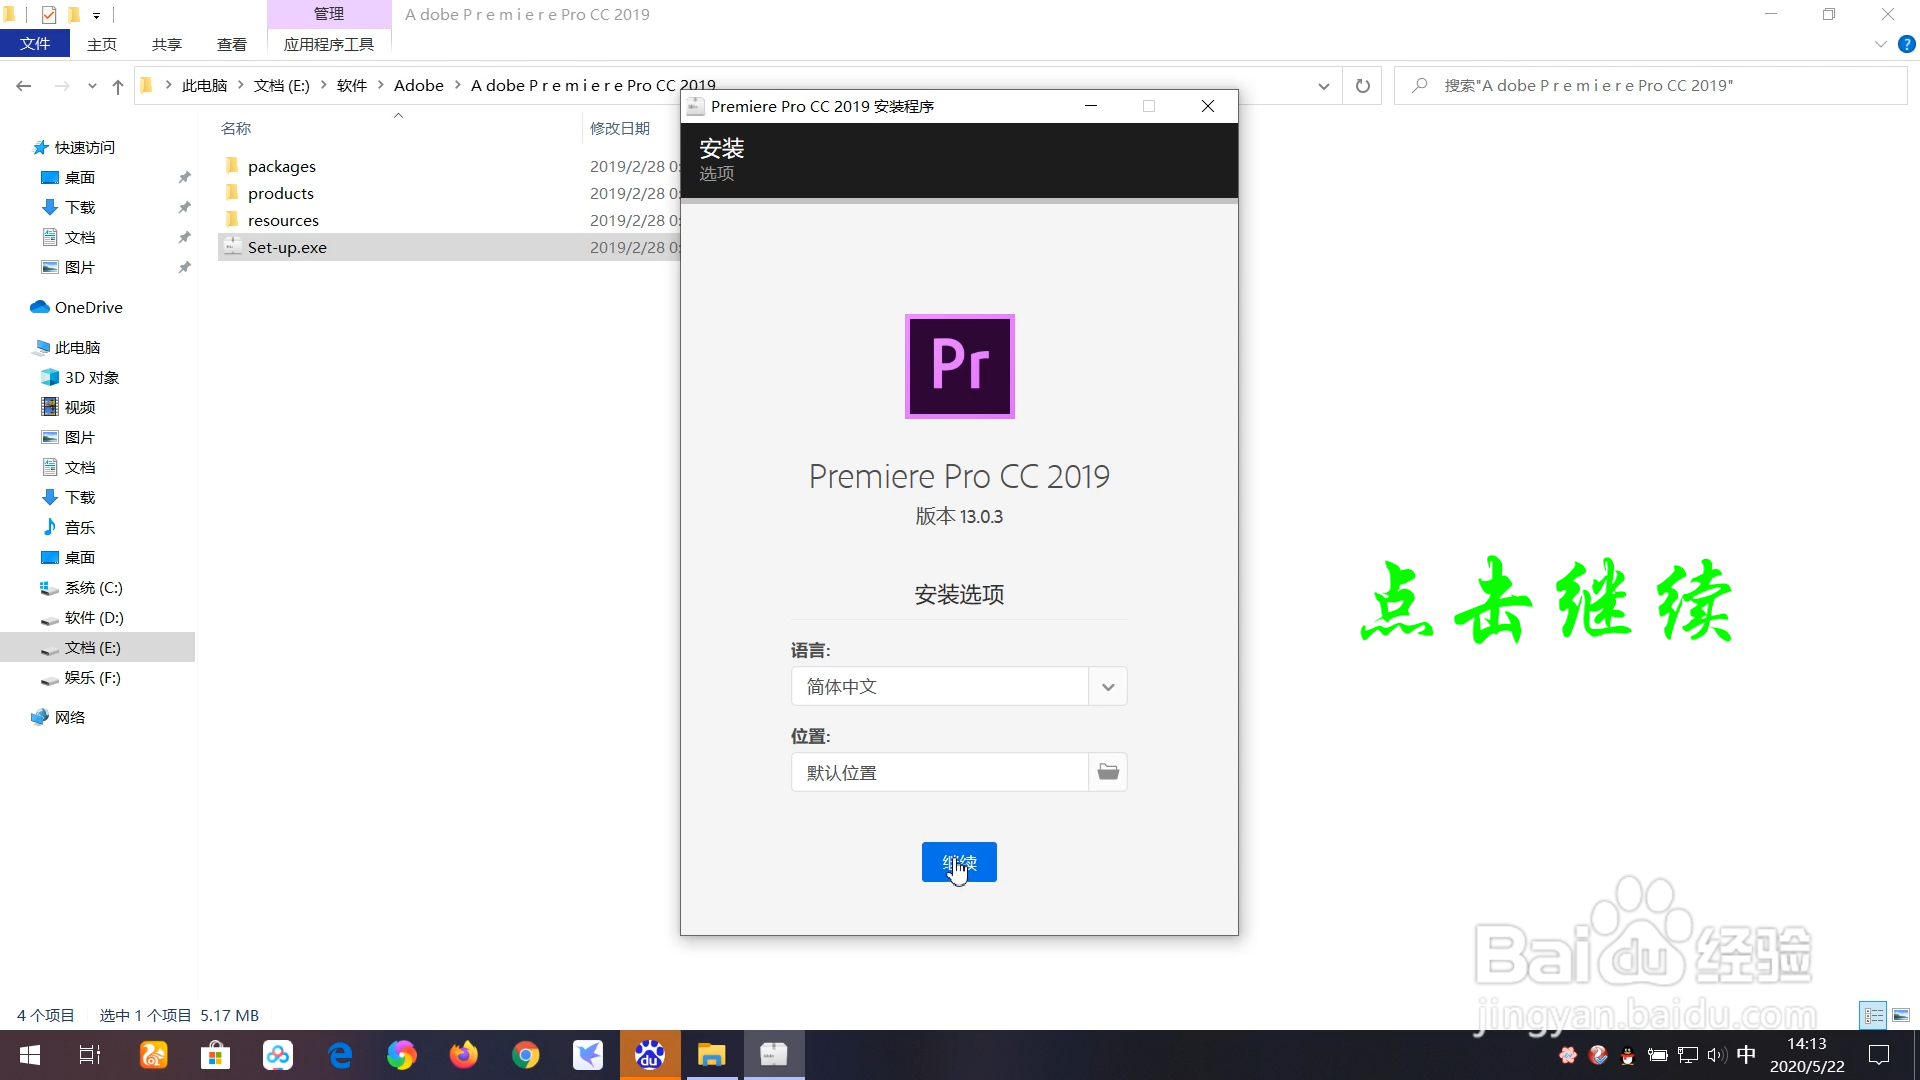Select the QQ penguin icon in system tray
Image resolution: width=1920 pixels, height=1080 pixels.
1628,1055
